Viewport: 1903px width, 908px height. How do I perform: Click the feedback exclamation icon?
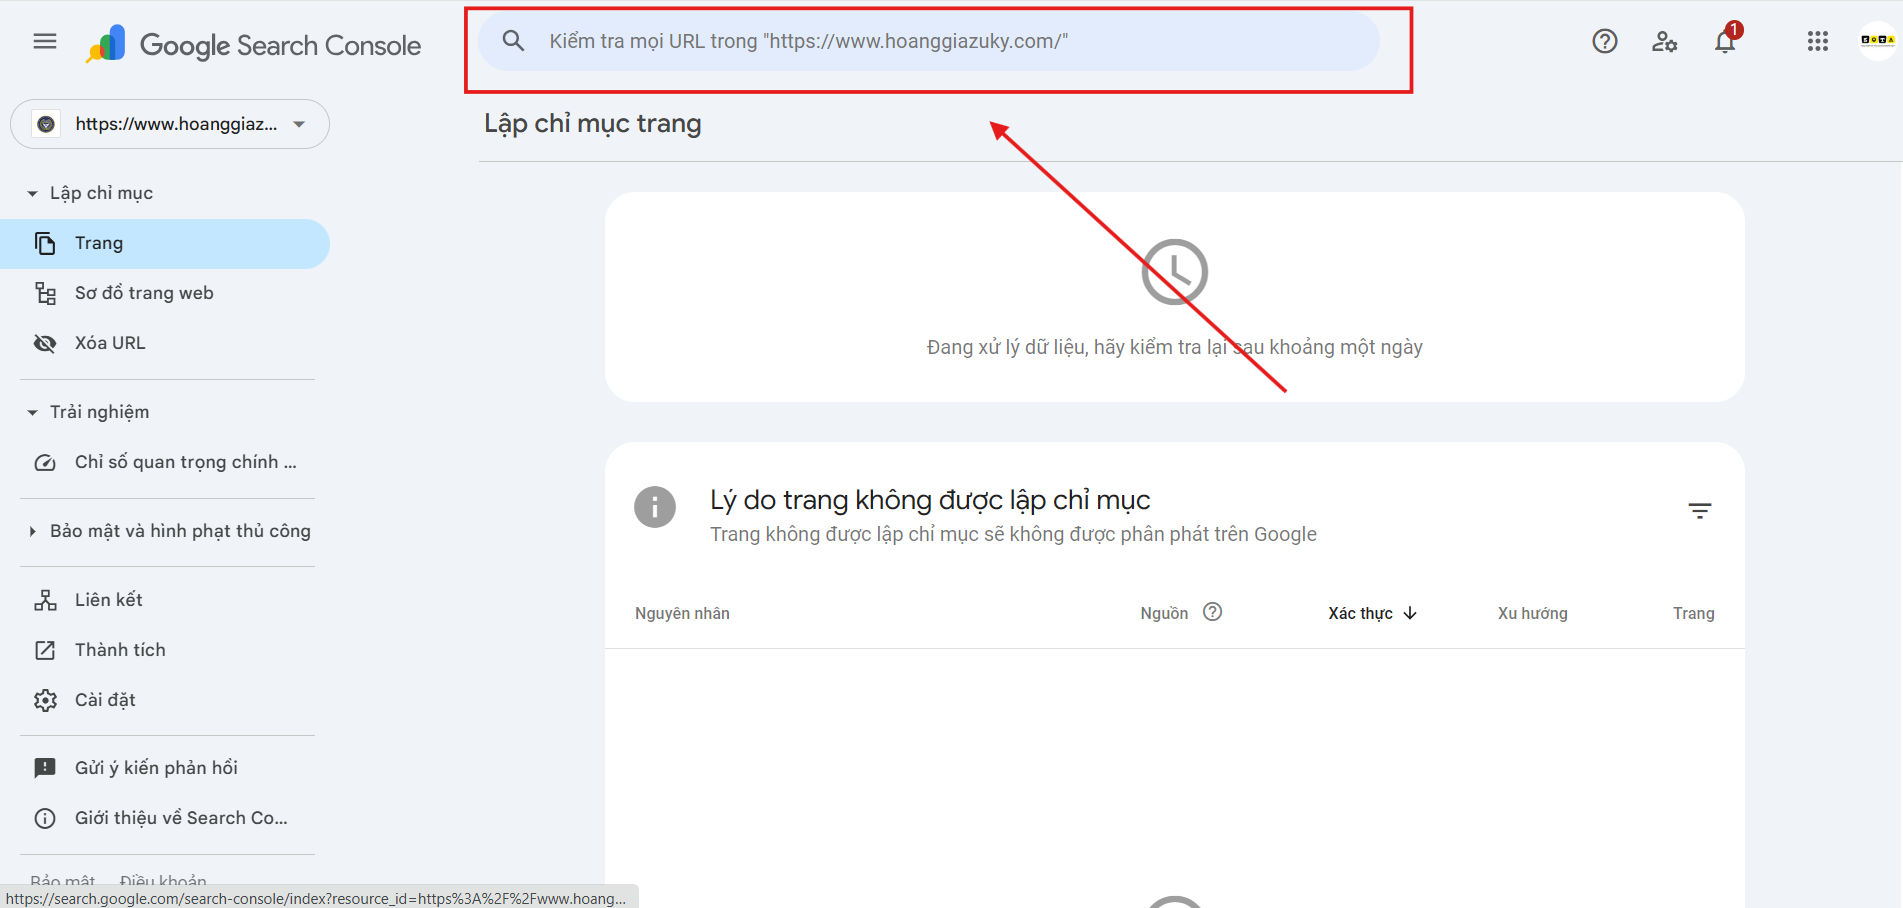(45, 768)
